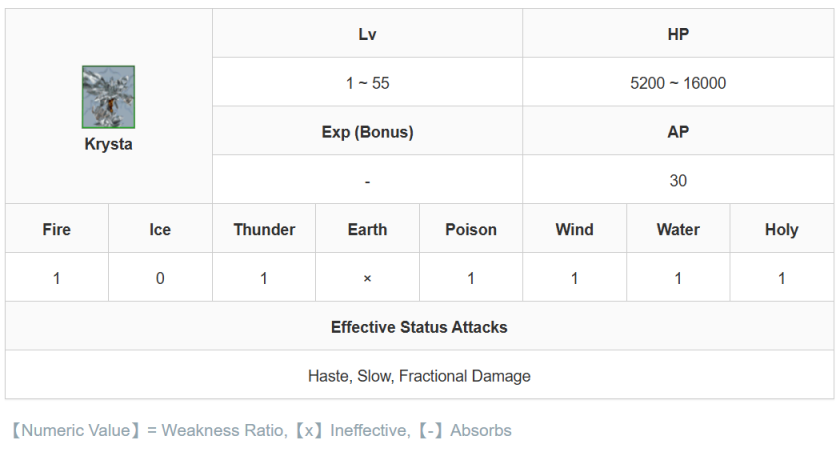Viewport: 840px width, 452px height.
Task: Click the Krysta enemy portrait image
Action: point(108,97)
